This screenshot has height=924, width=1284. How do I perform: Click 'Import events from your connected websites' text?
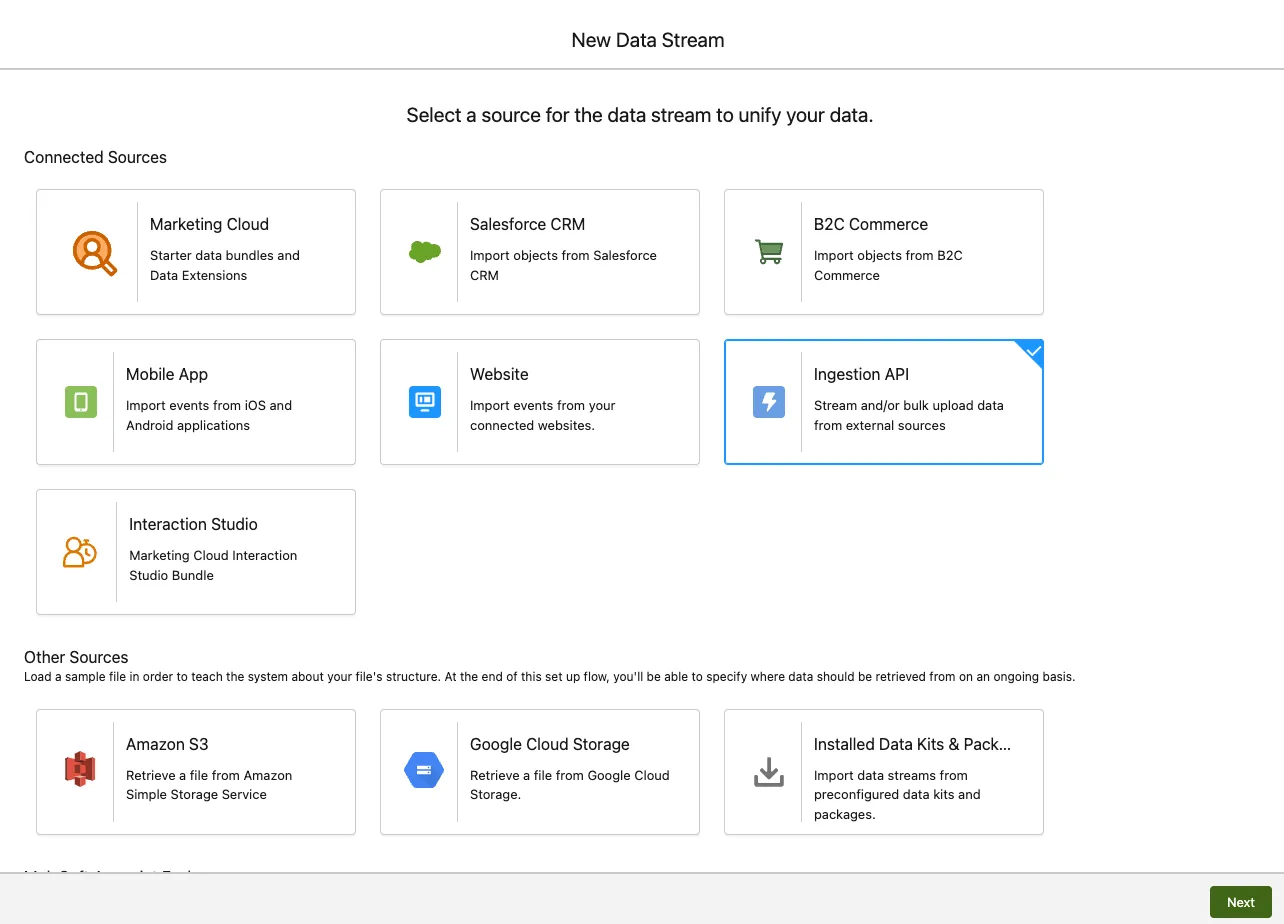click(543, 415)
